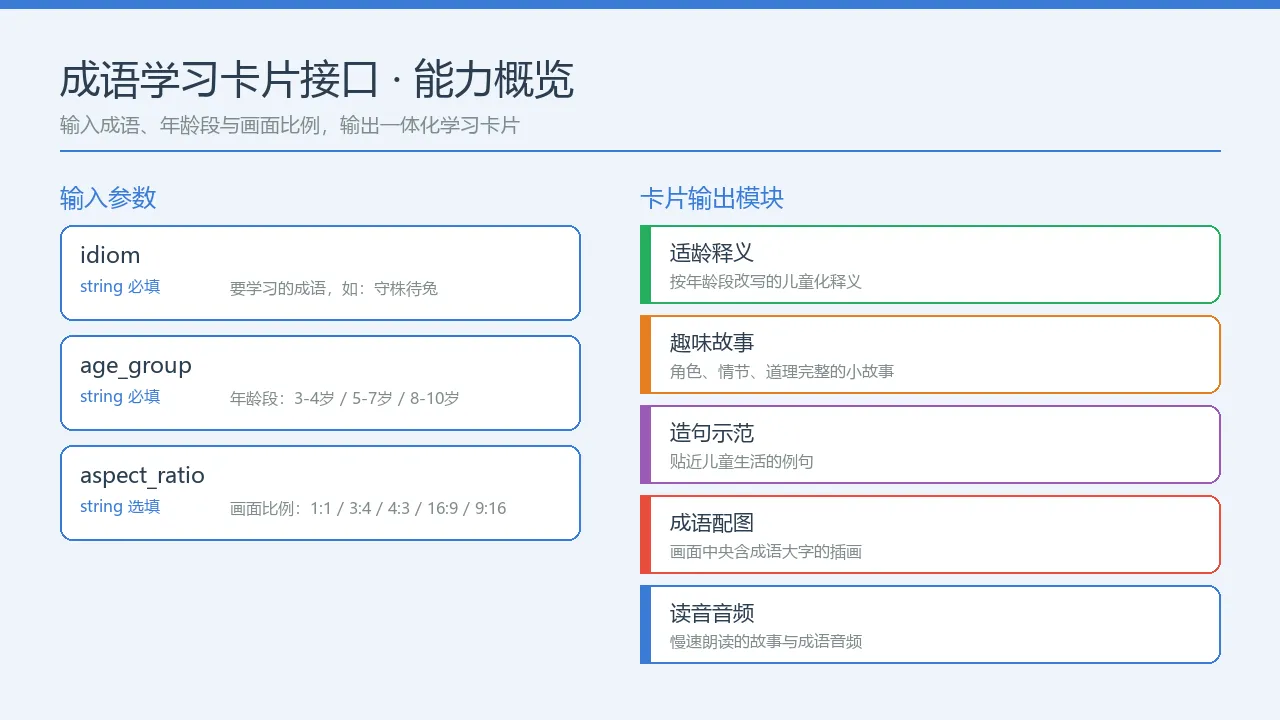This screenshot has height=720, width=1280.
Task: Click the 输入参数 section heading
Action: click(108, 198)
